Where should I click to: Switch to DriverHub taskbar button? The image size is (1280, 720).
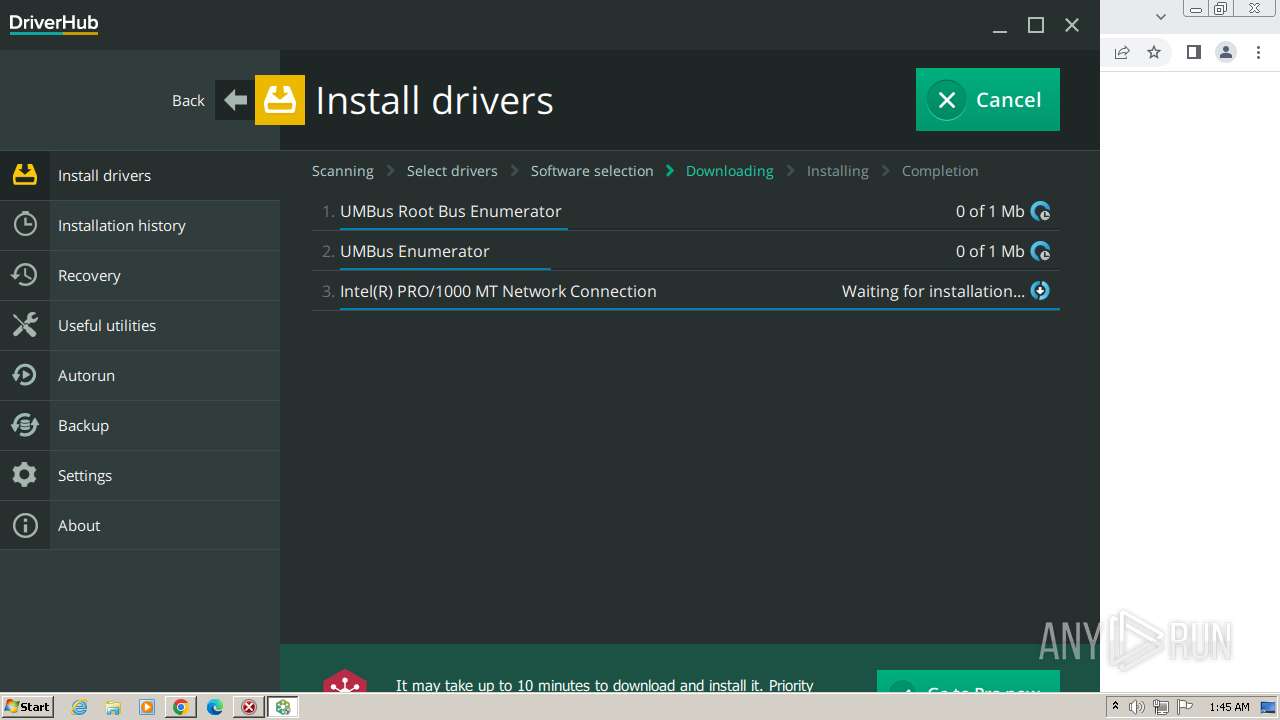click(x=283, y=707)
